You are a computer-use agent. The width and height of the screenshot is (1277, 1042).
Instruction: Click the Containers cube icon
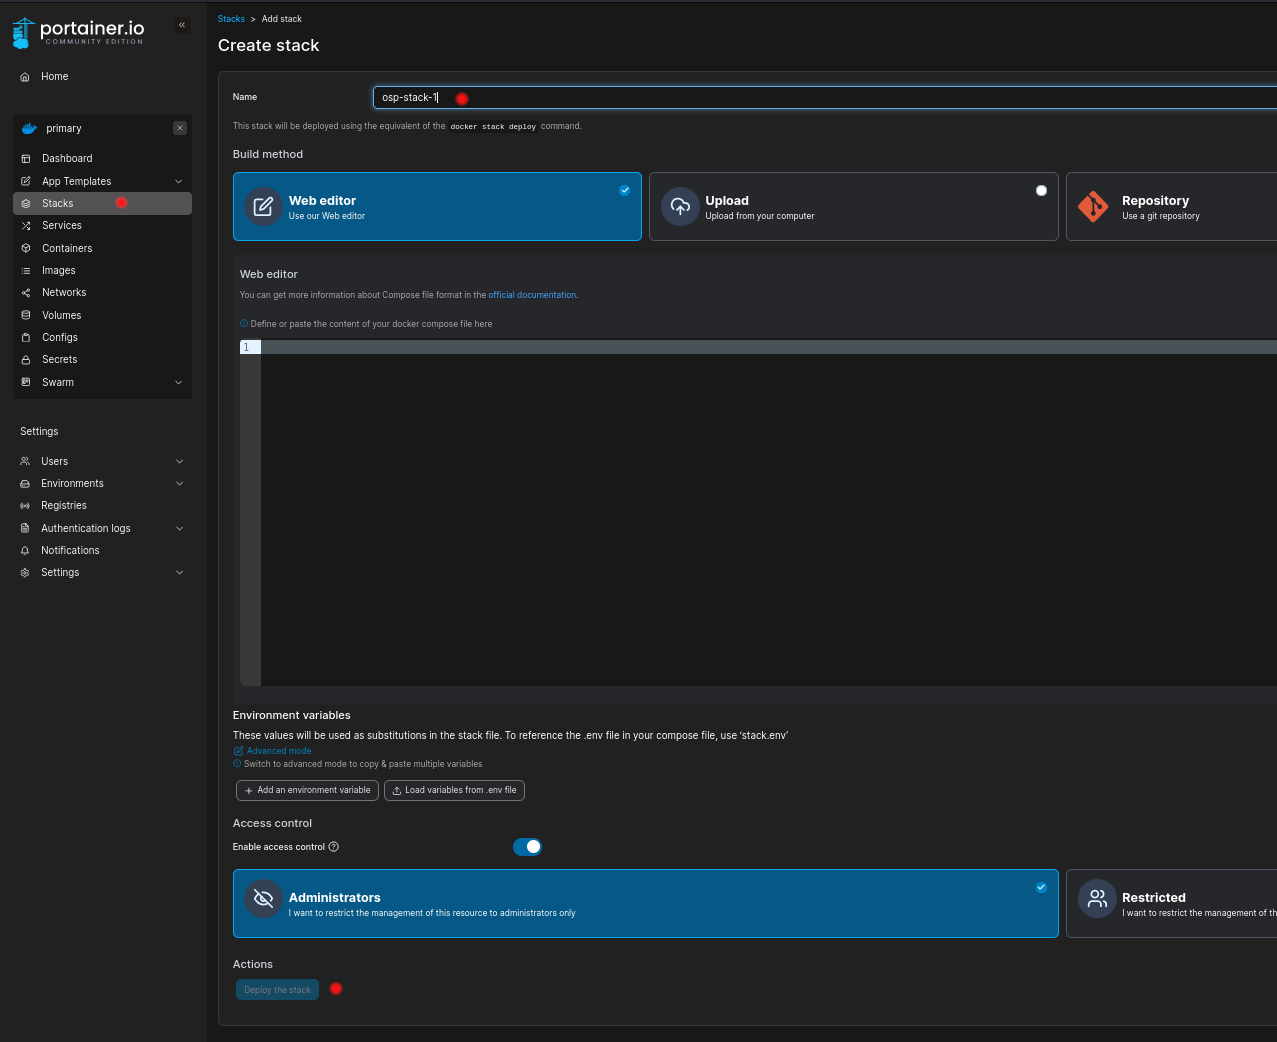coord(26,248)
